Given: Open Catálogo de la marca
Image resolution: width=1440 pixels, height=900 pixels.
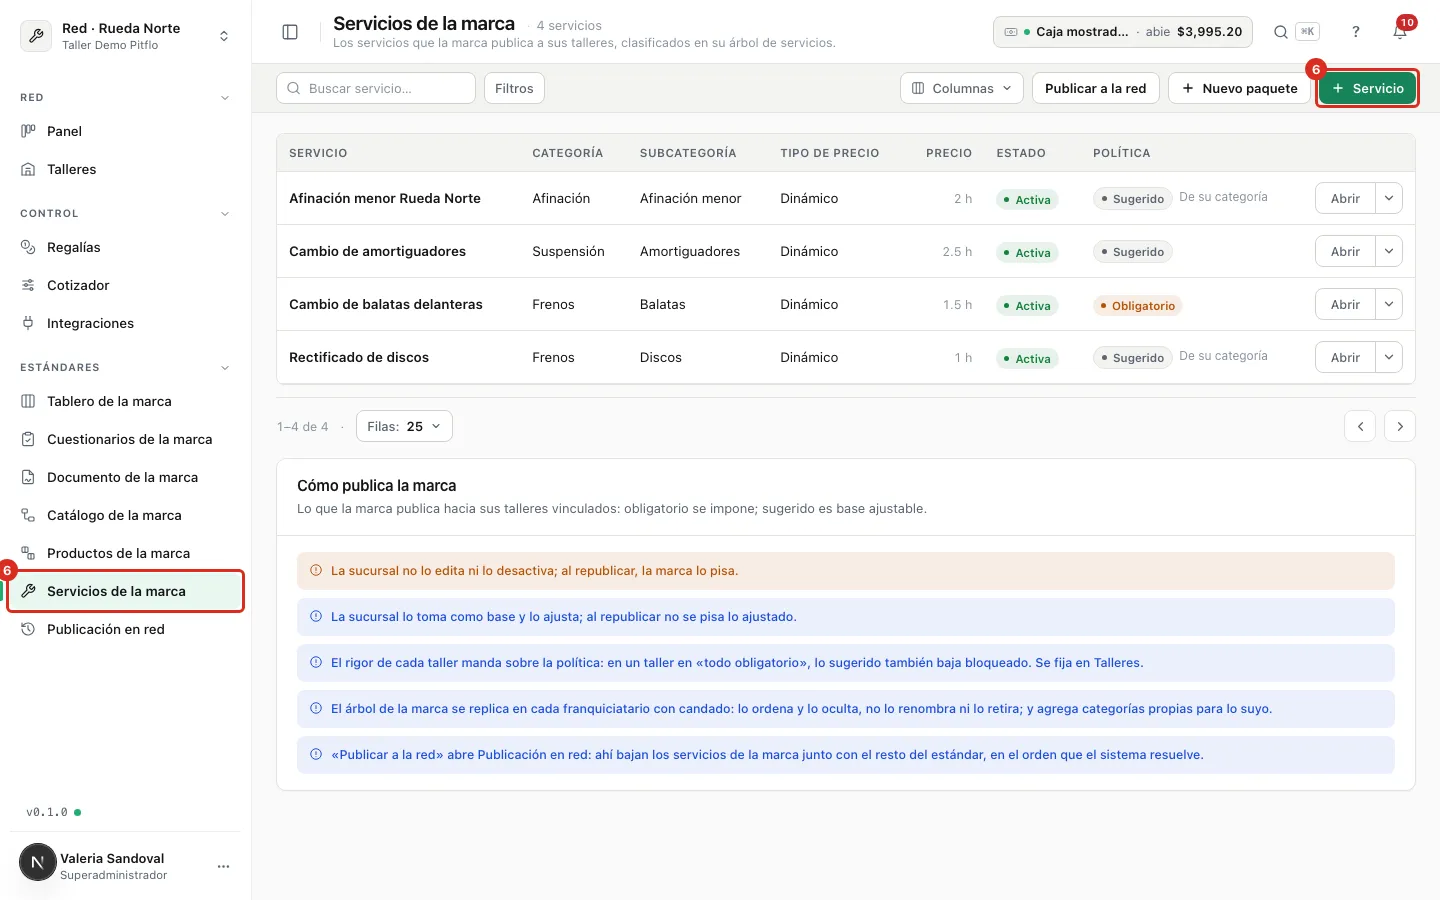Looking at the screenshot, I should click(x=126, y=515).
